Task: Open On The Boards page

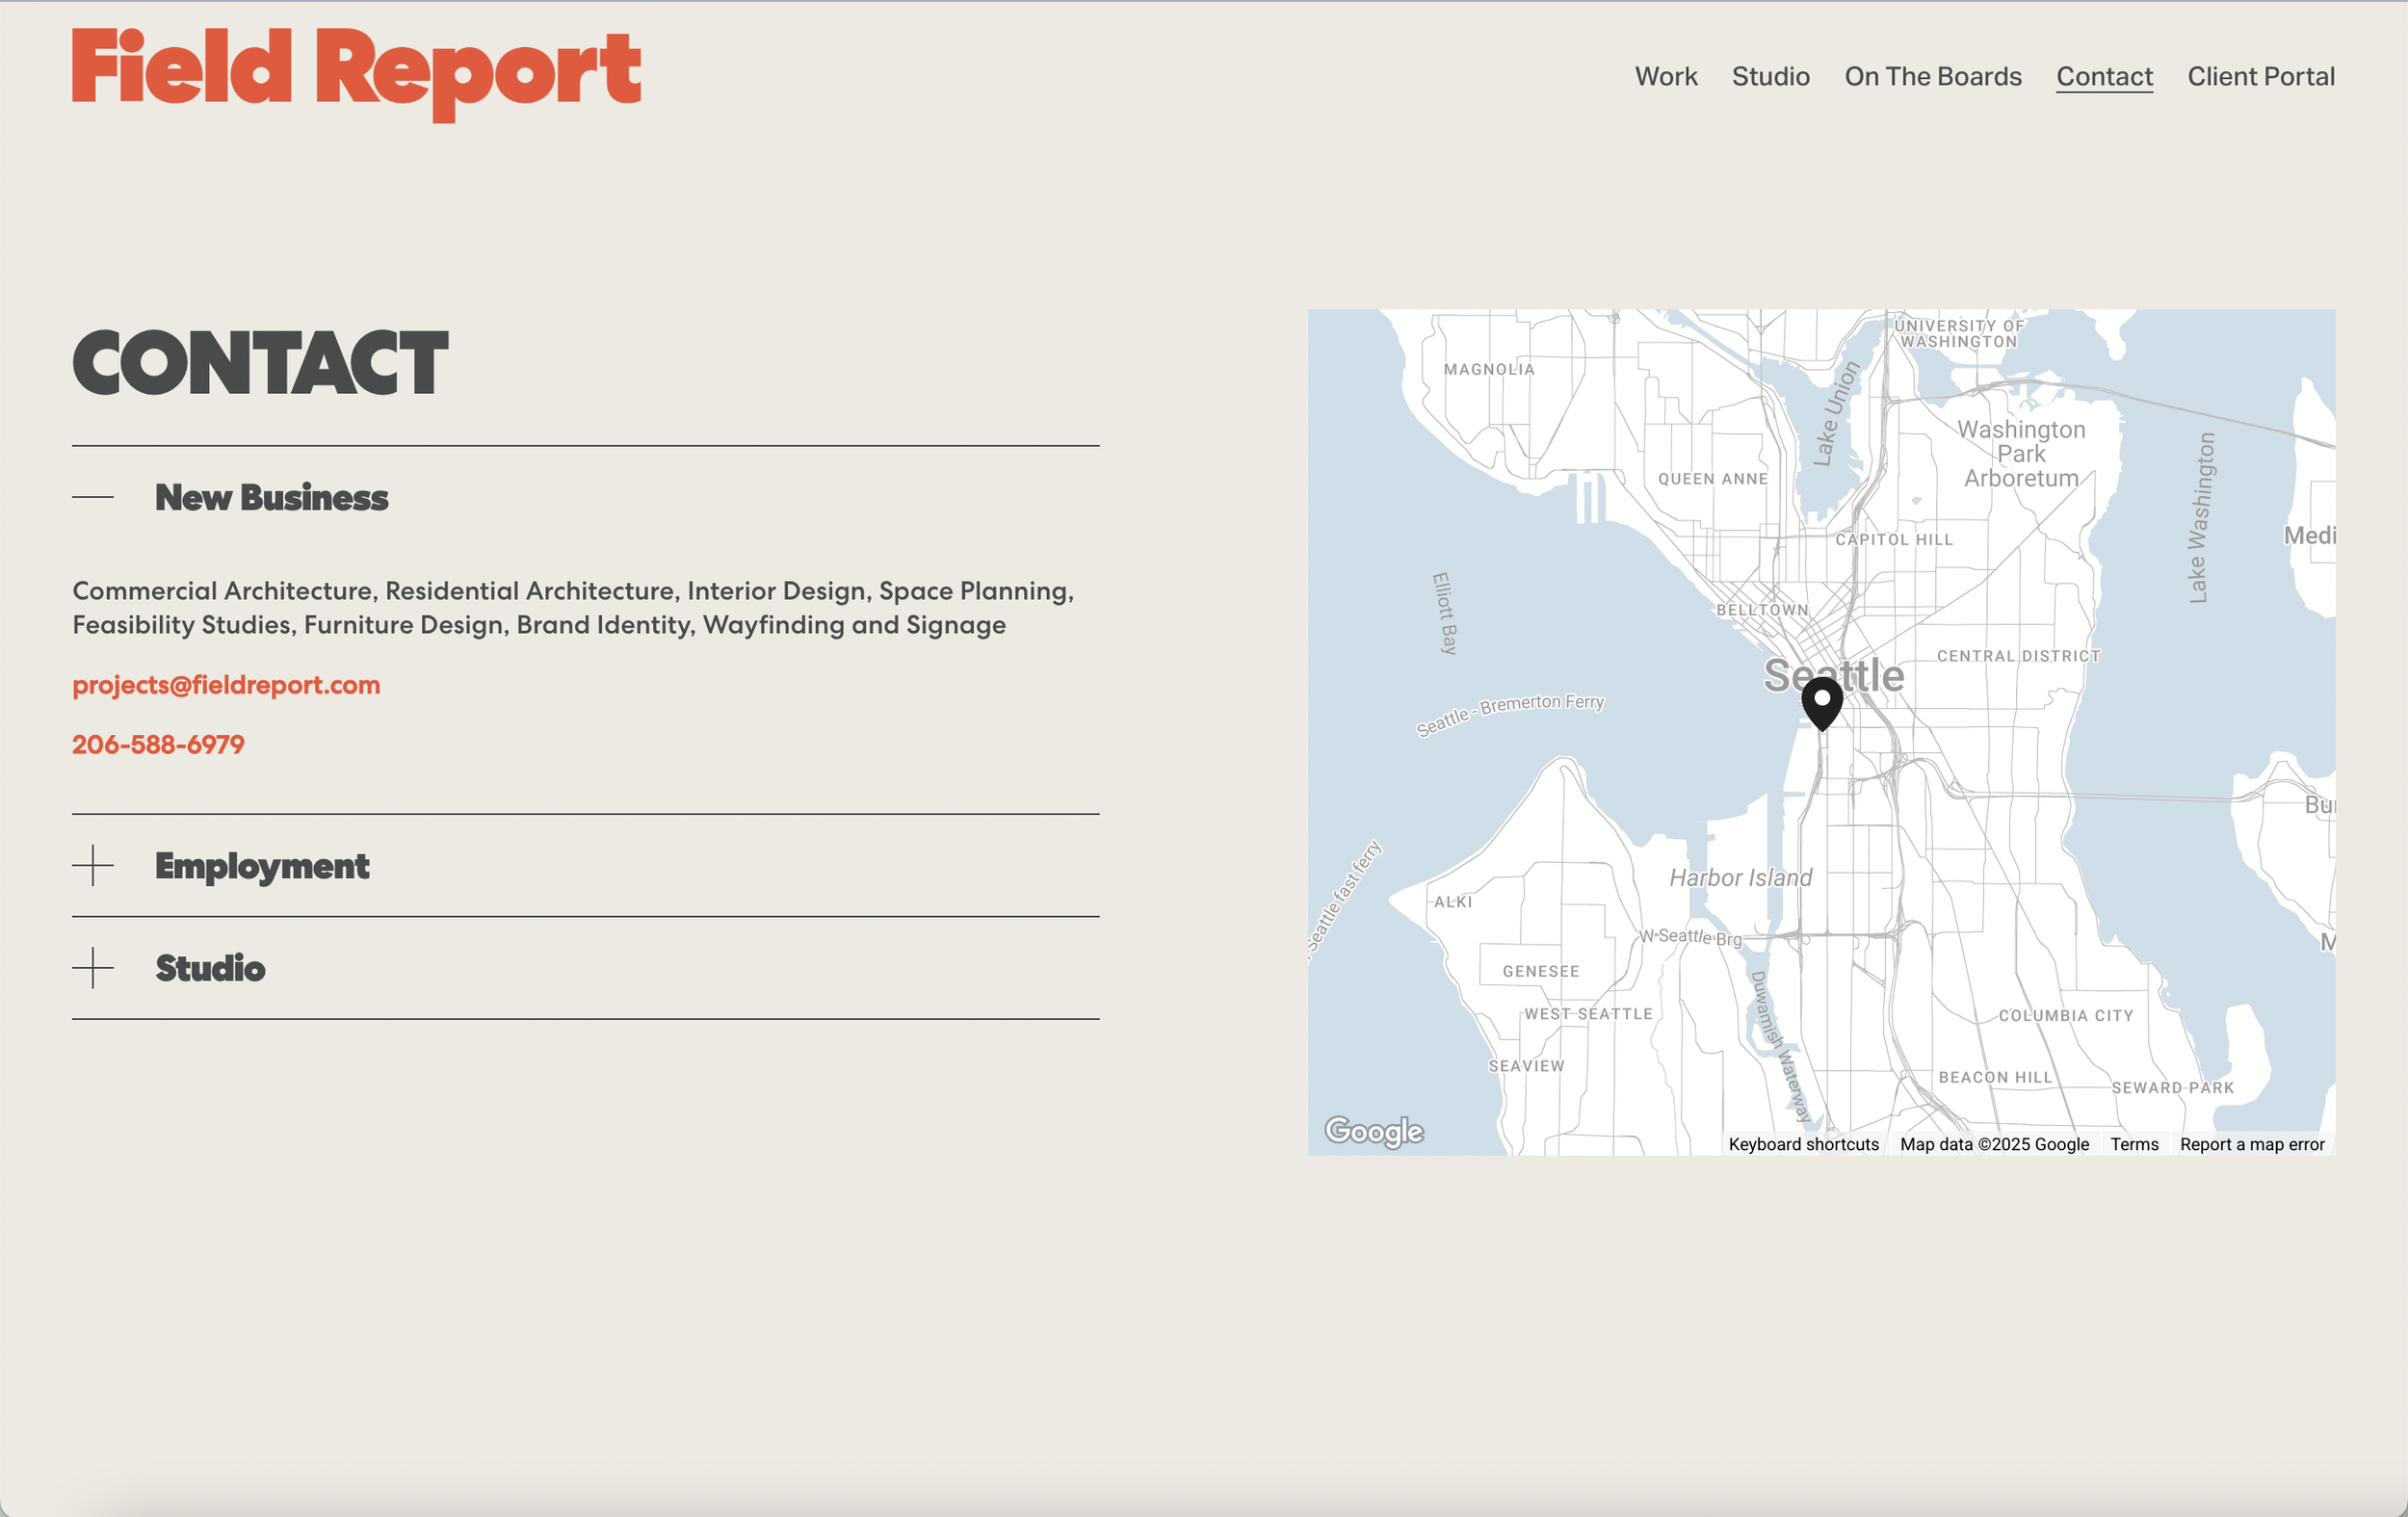Action: 1932,77
